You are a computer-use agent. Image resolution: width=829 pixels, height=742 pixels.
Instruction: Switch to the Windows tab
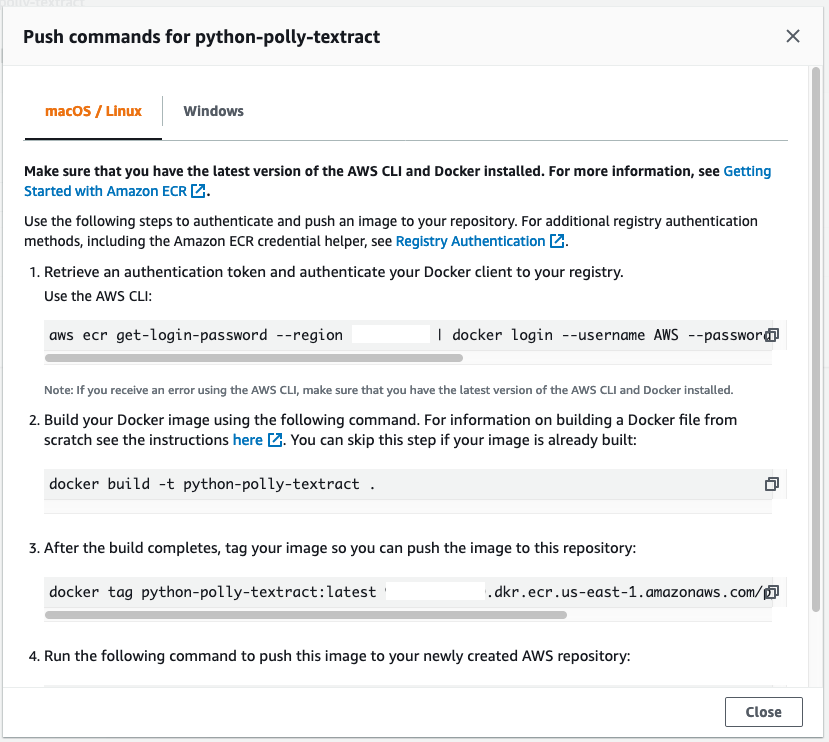coord(214,111)
